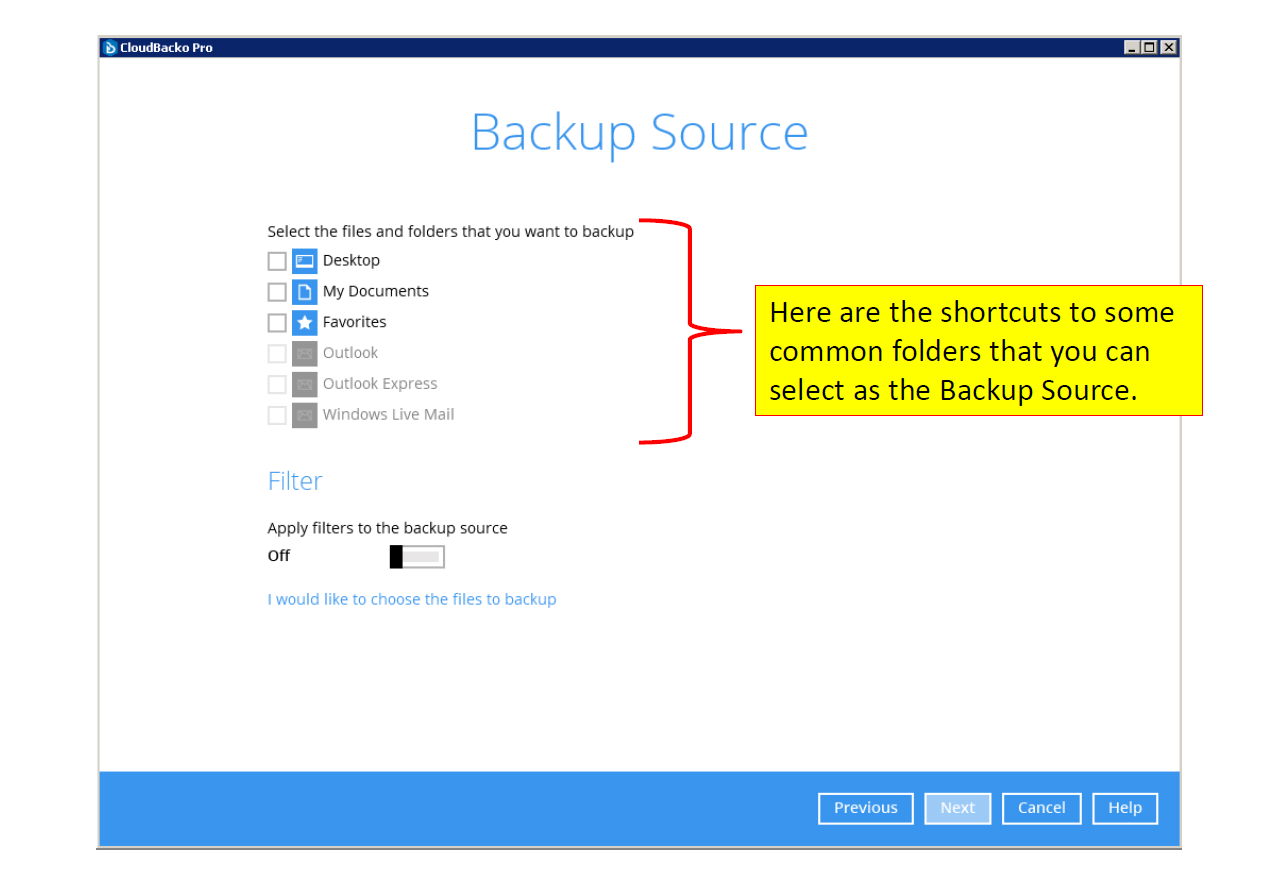Enable backup of My Documents
The height and width of the screenshot is (888, 1268).
(x=276, y=291)
